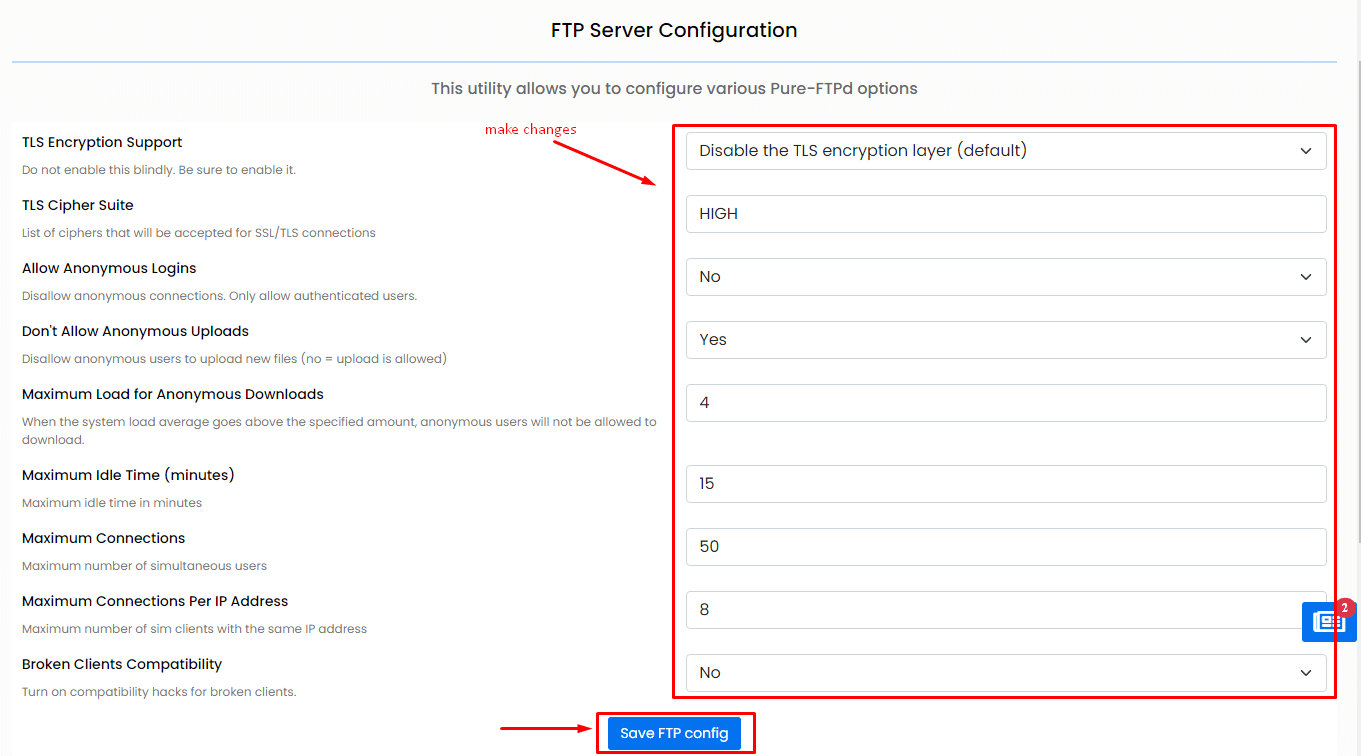Focus the Maximum Load for Anonymous Downloads field

(x=1006, y=403)
